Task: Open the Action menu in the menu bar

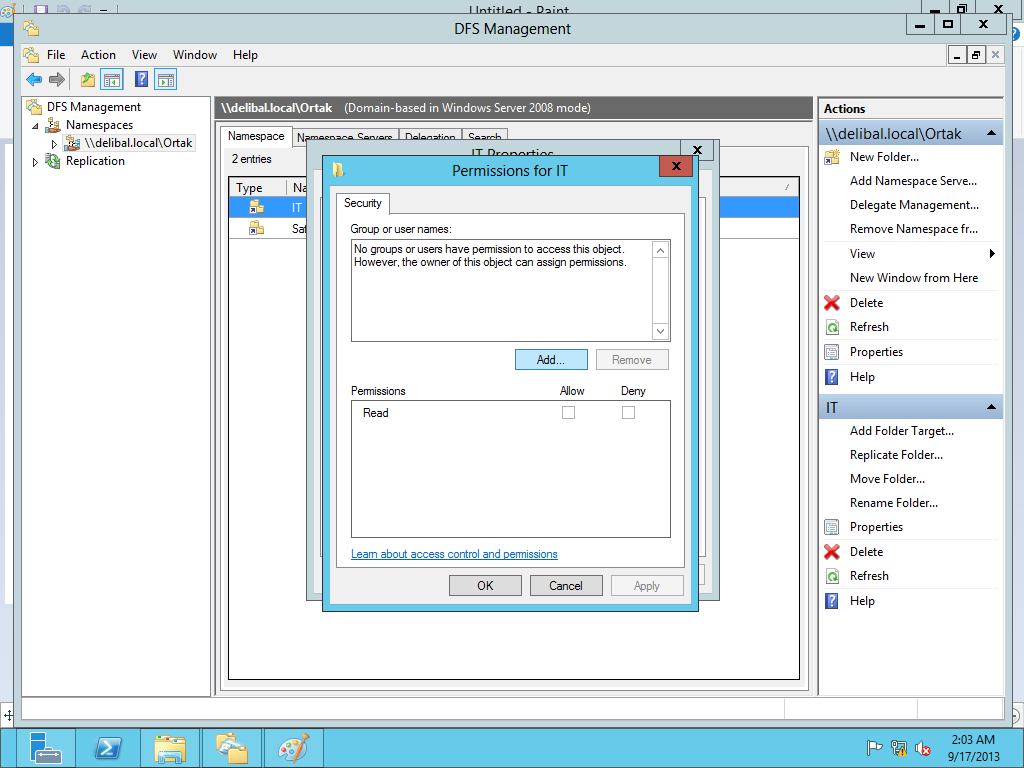Action: (98, 55)
